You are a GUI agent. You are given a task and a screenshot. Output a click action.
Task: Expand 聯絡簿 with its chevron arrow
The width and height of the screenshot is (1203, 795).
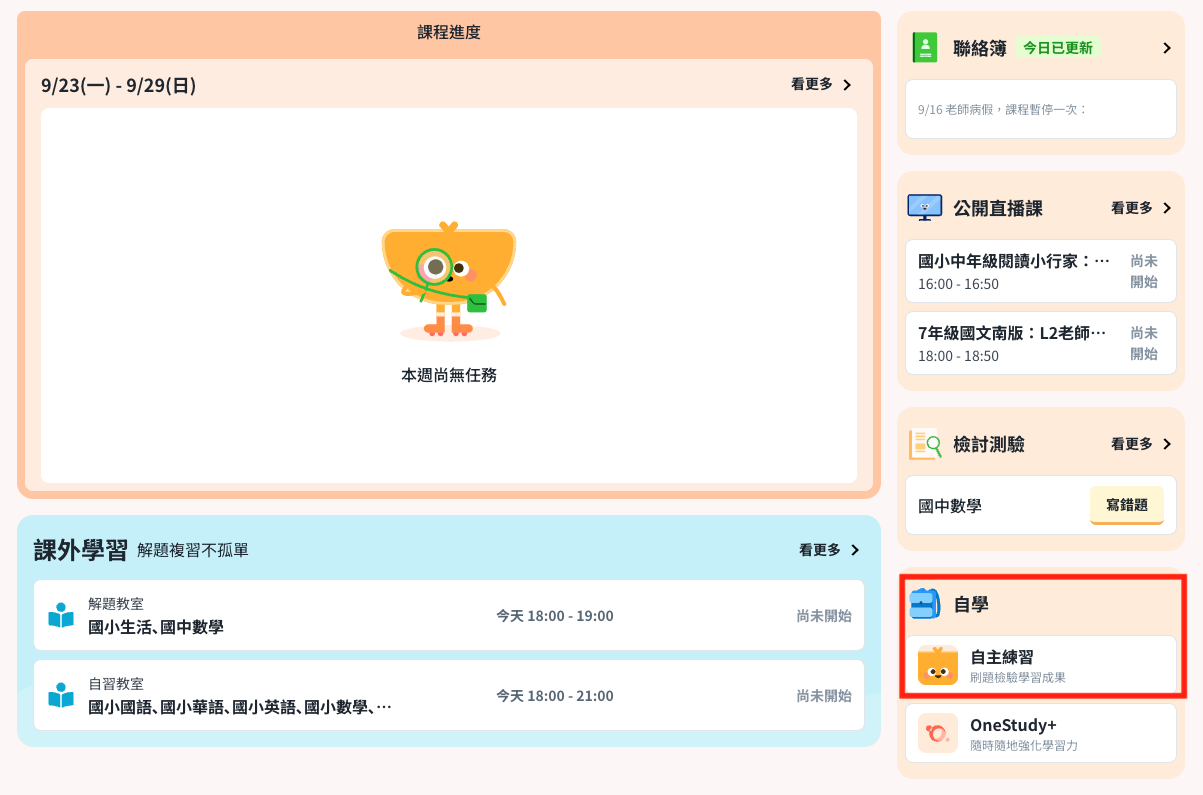tap(1166, 48)
